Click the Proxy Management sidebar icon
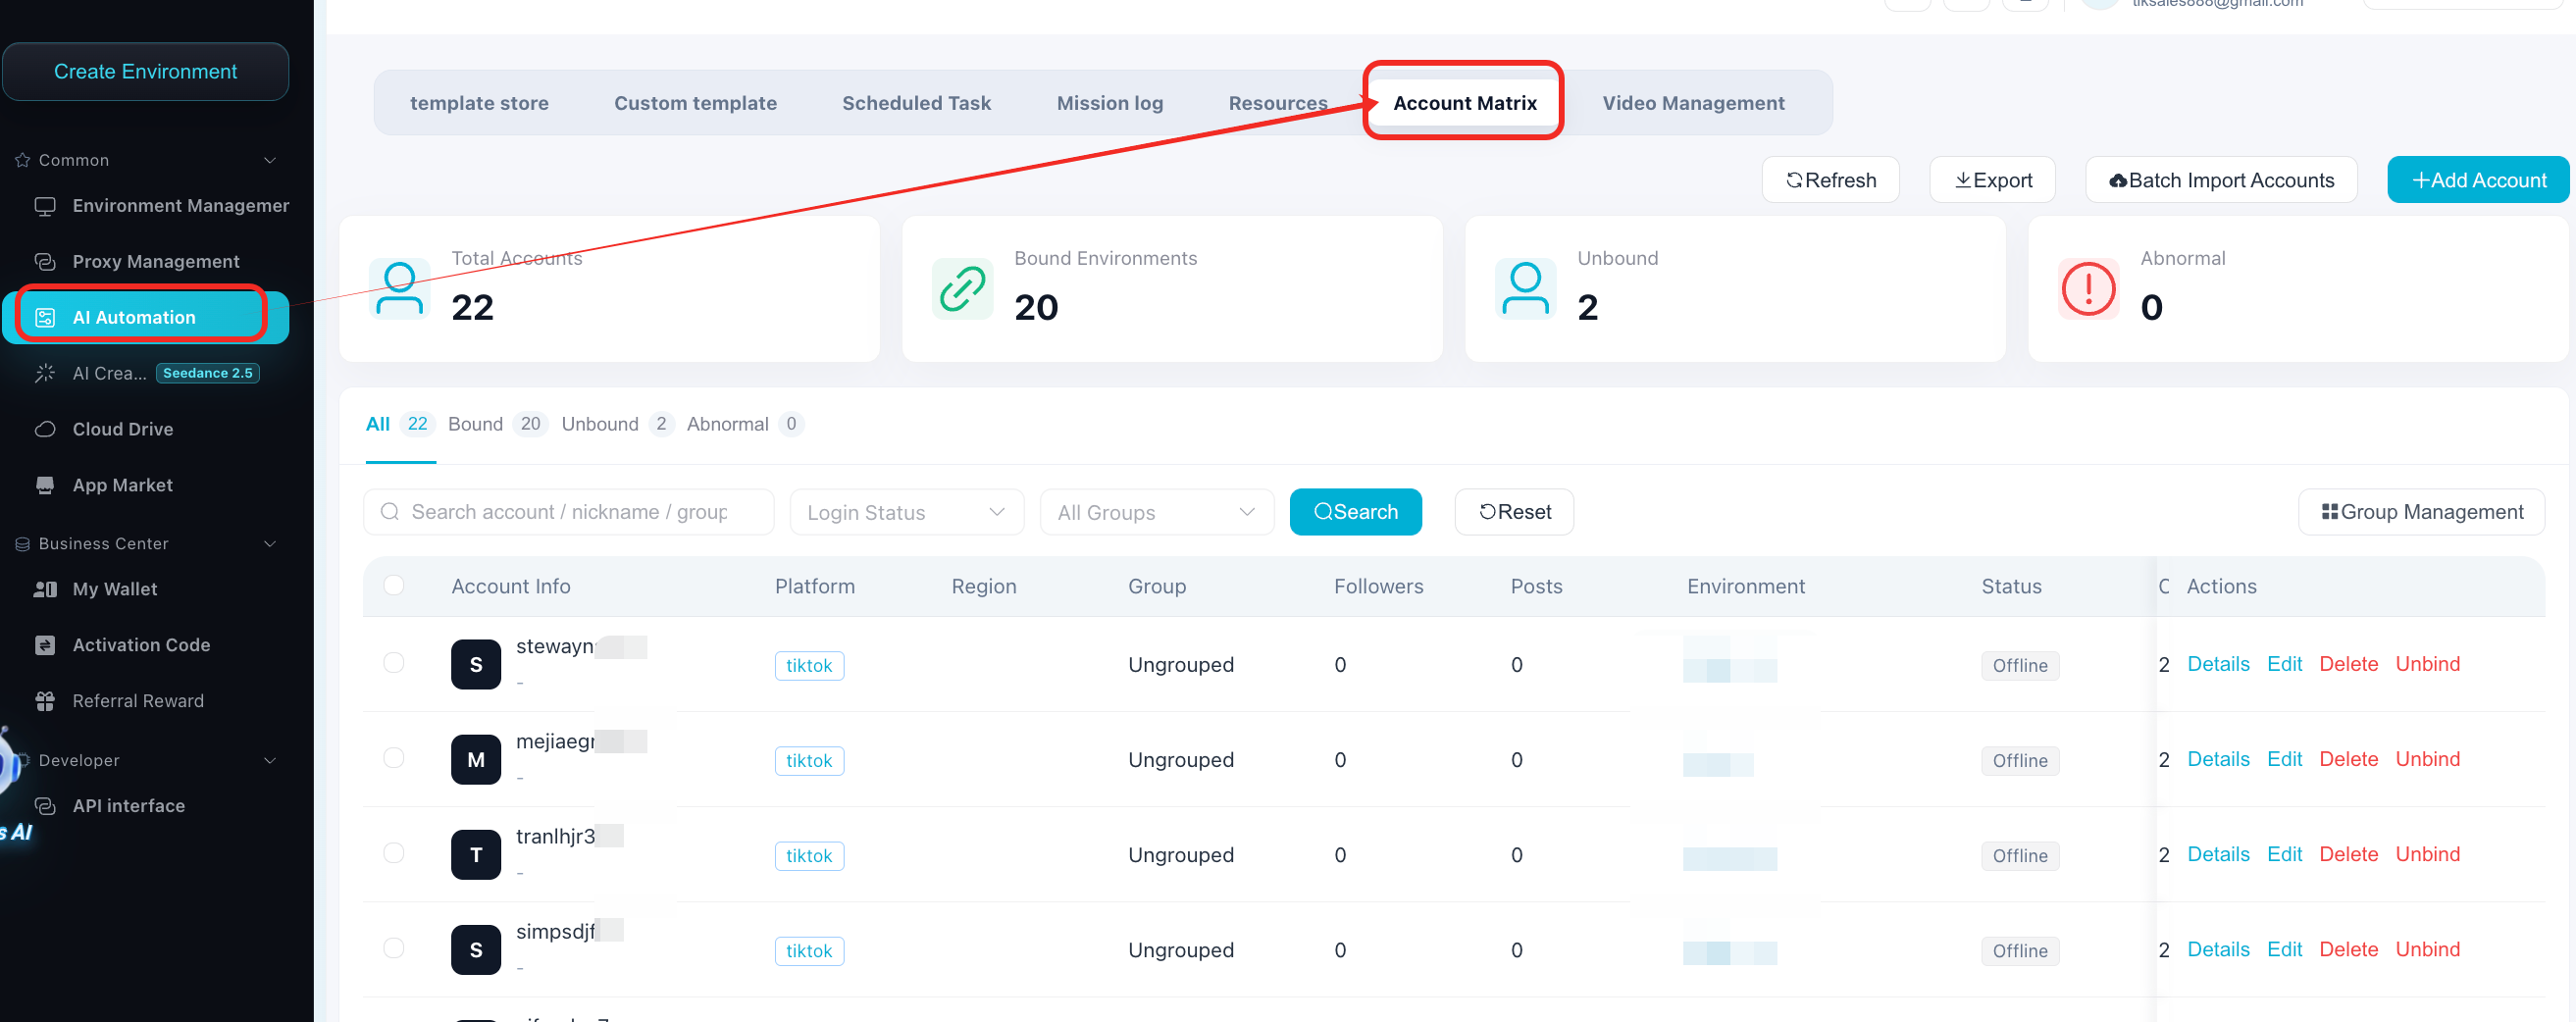 (45, 262)
